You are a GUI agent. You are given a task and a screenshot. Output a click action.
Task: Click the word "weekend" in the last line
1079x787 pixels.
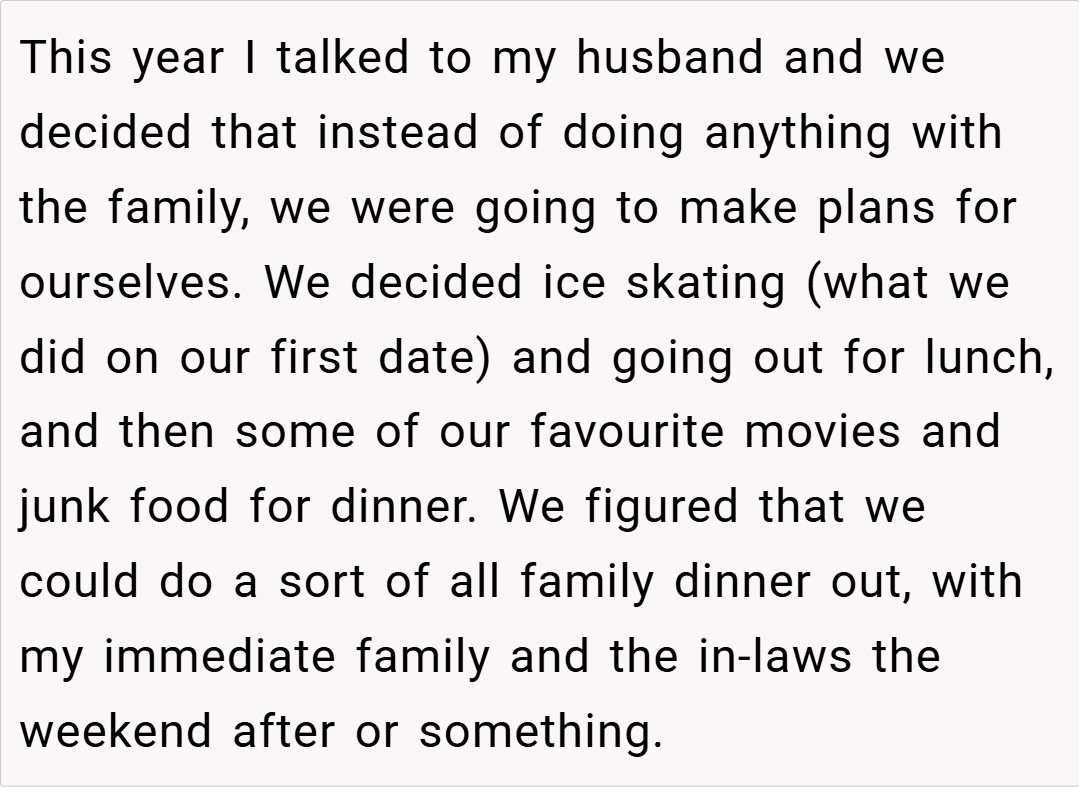coord(115,732)
